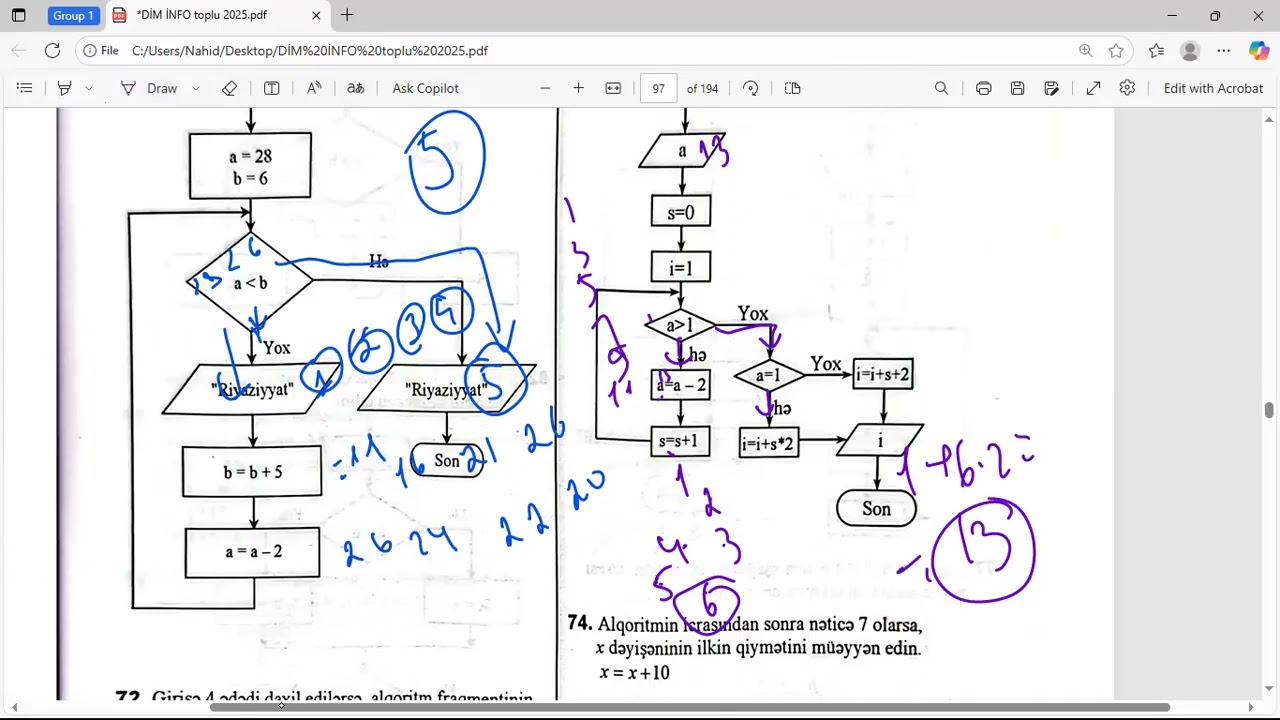Restore down the browser window
The height and width of the screenshot is (720, 1280).
(1215, 15)
